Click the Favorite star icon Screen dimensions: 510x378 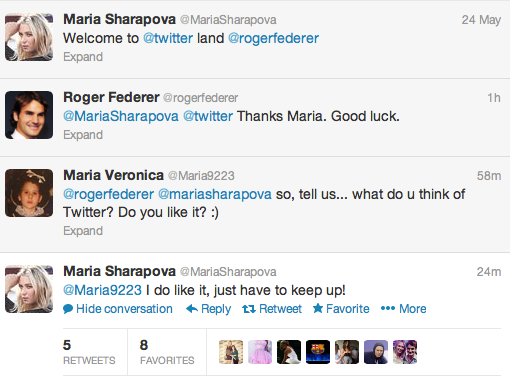coord(318,308)
